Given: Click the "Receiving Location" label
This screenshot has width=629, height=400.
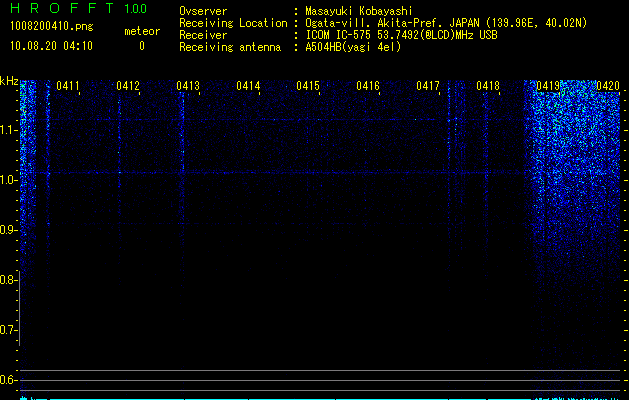Looking at the screenshot, I should [x=233, y=23].
